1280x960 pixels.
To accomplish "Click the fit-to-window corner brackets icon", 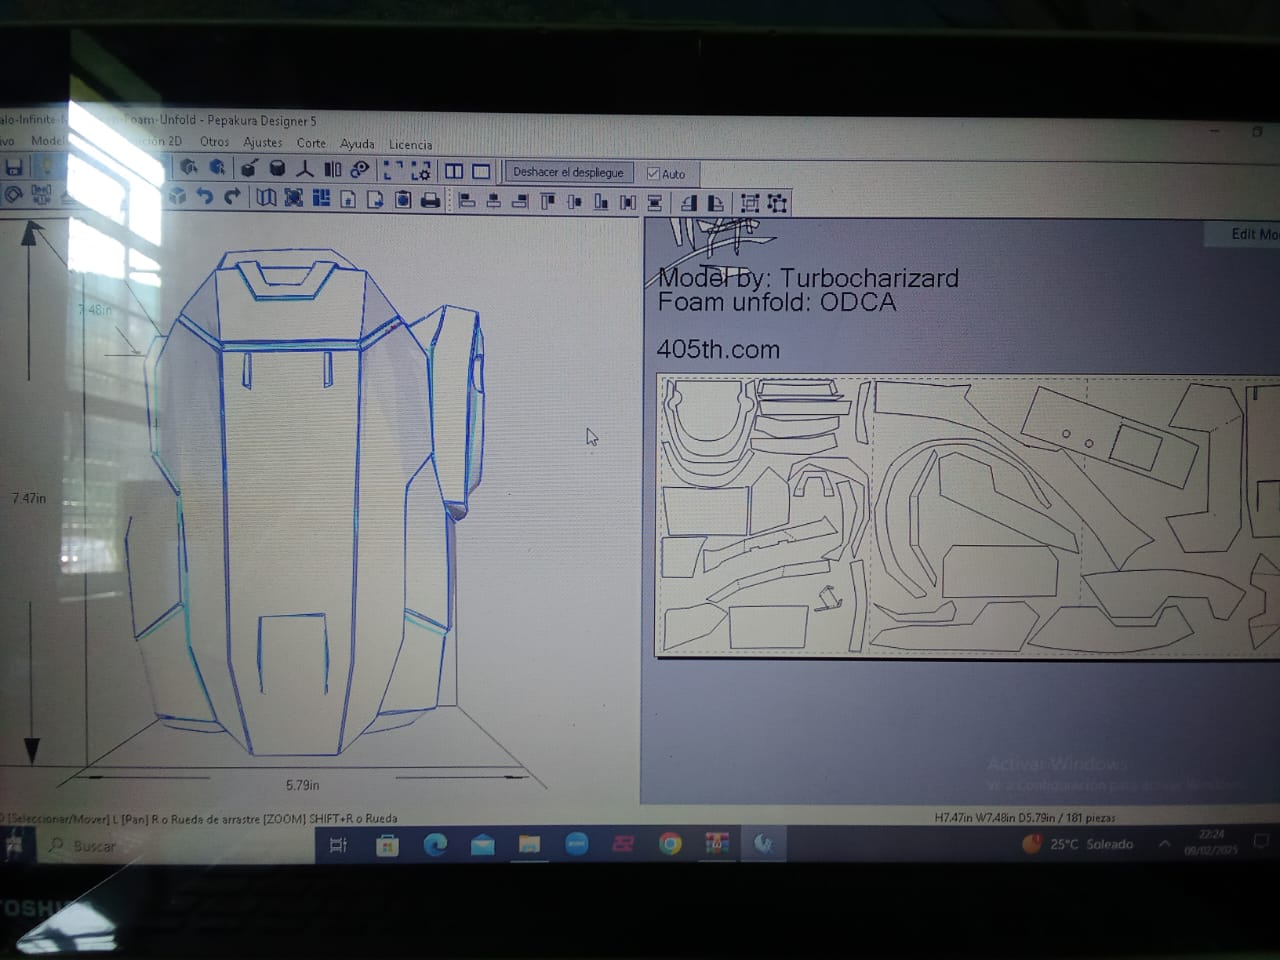I will (393, 171).
